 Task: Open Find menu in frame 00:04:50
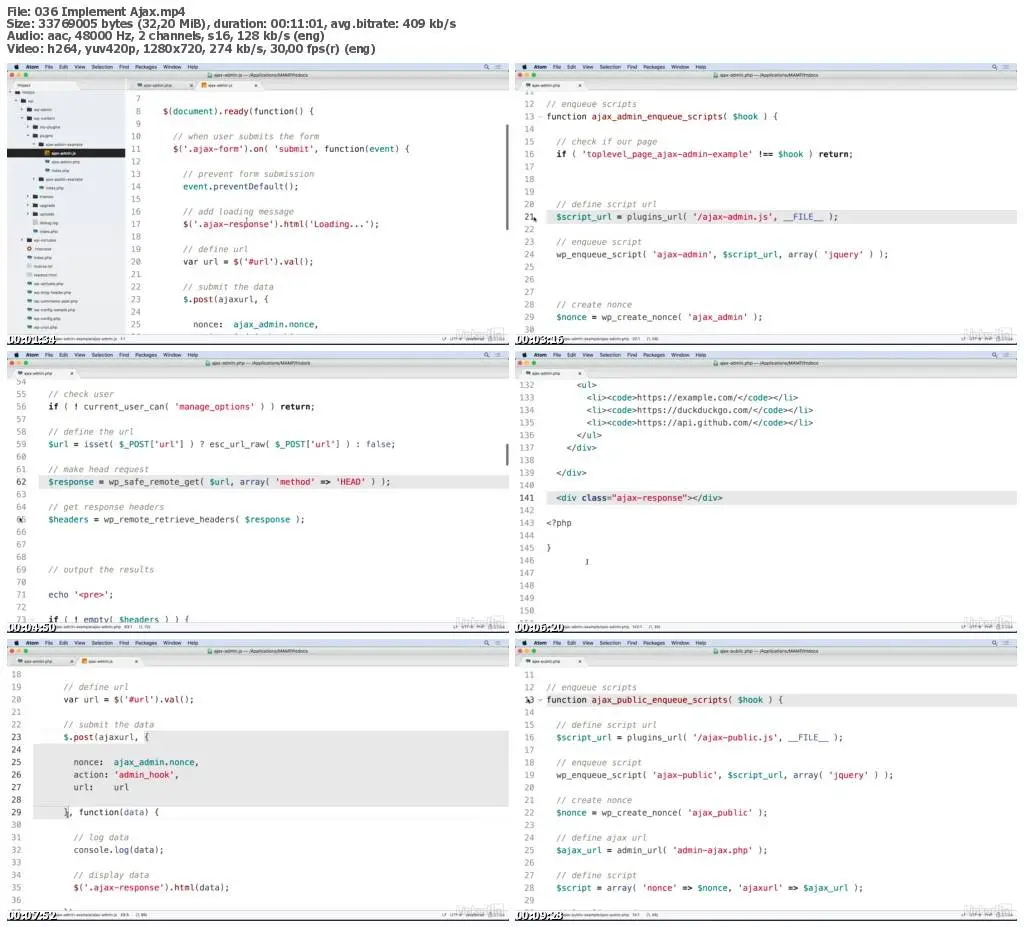pyautogui.click(x=124, y=355)
